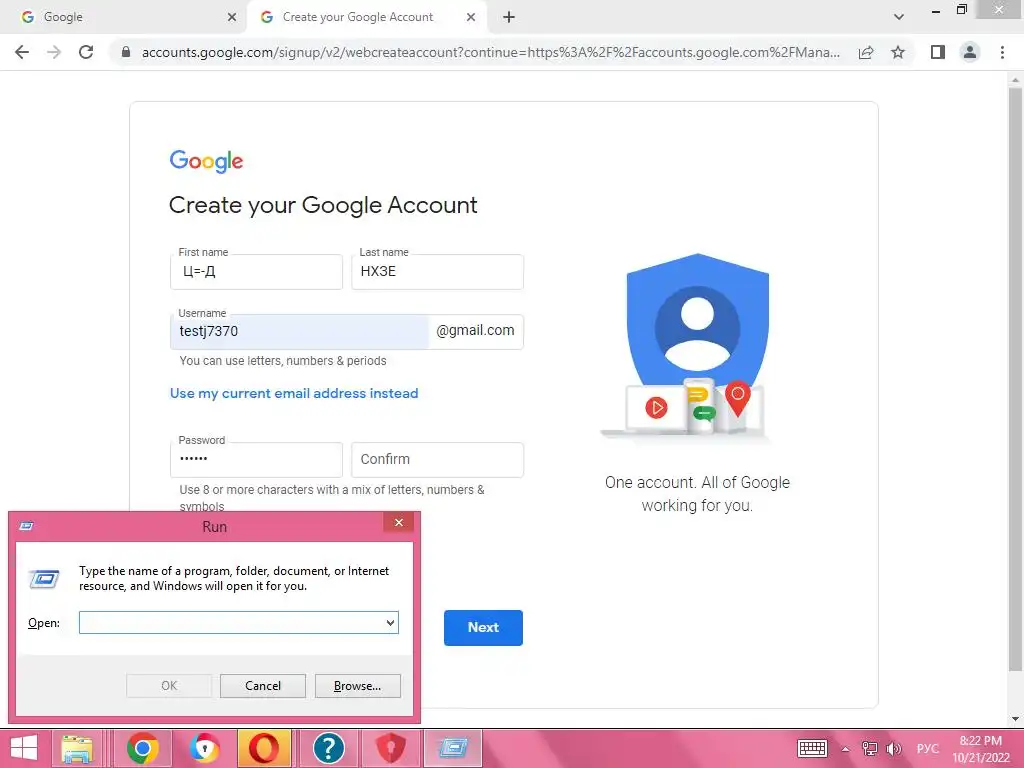Click the First name field
1024x768 pixels.
coord(256,272)
